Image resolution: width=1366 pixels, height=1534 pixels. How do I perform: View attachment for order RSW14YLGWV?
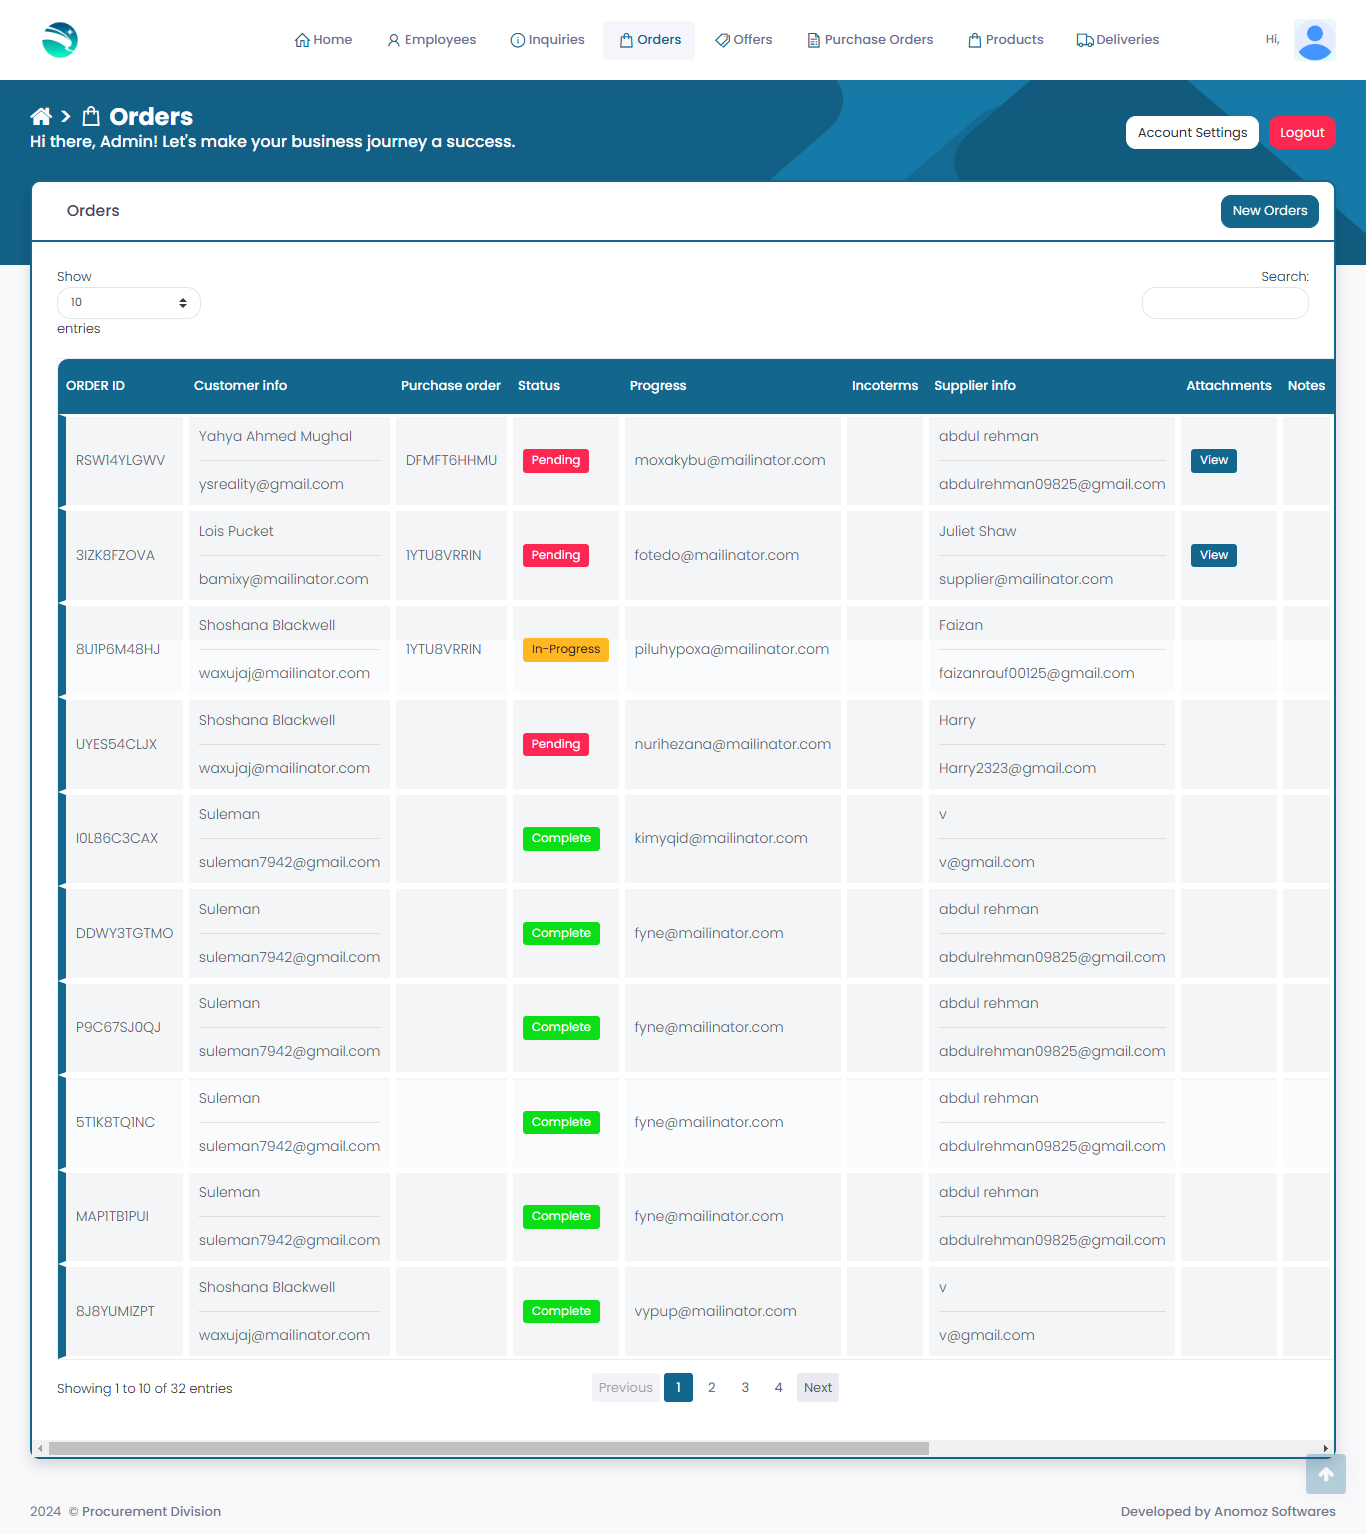[x=1213, y=460]
